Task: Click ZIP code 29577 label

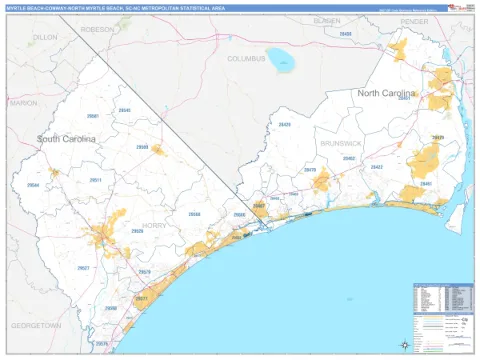Action: (x=141, y=298)
